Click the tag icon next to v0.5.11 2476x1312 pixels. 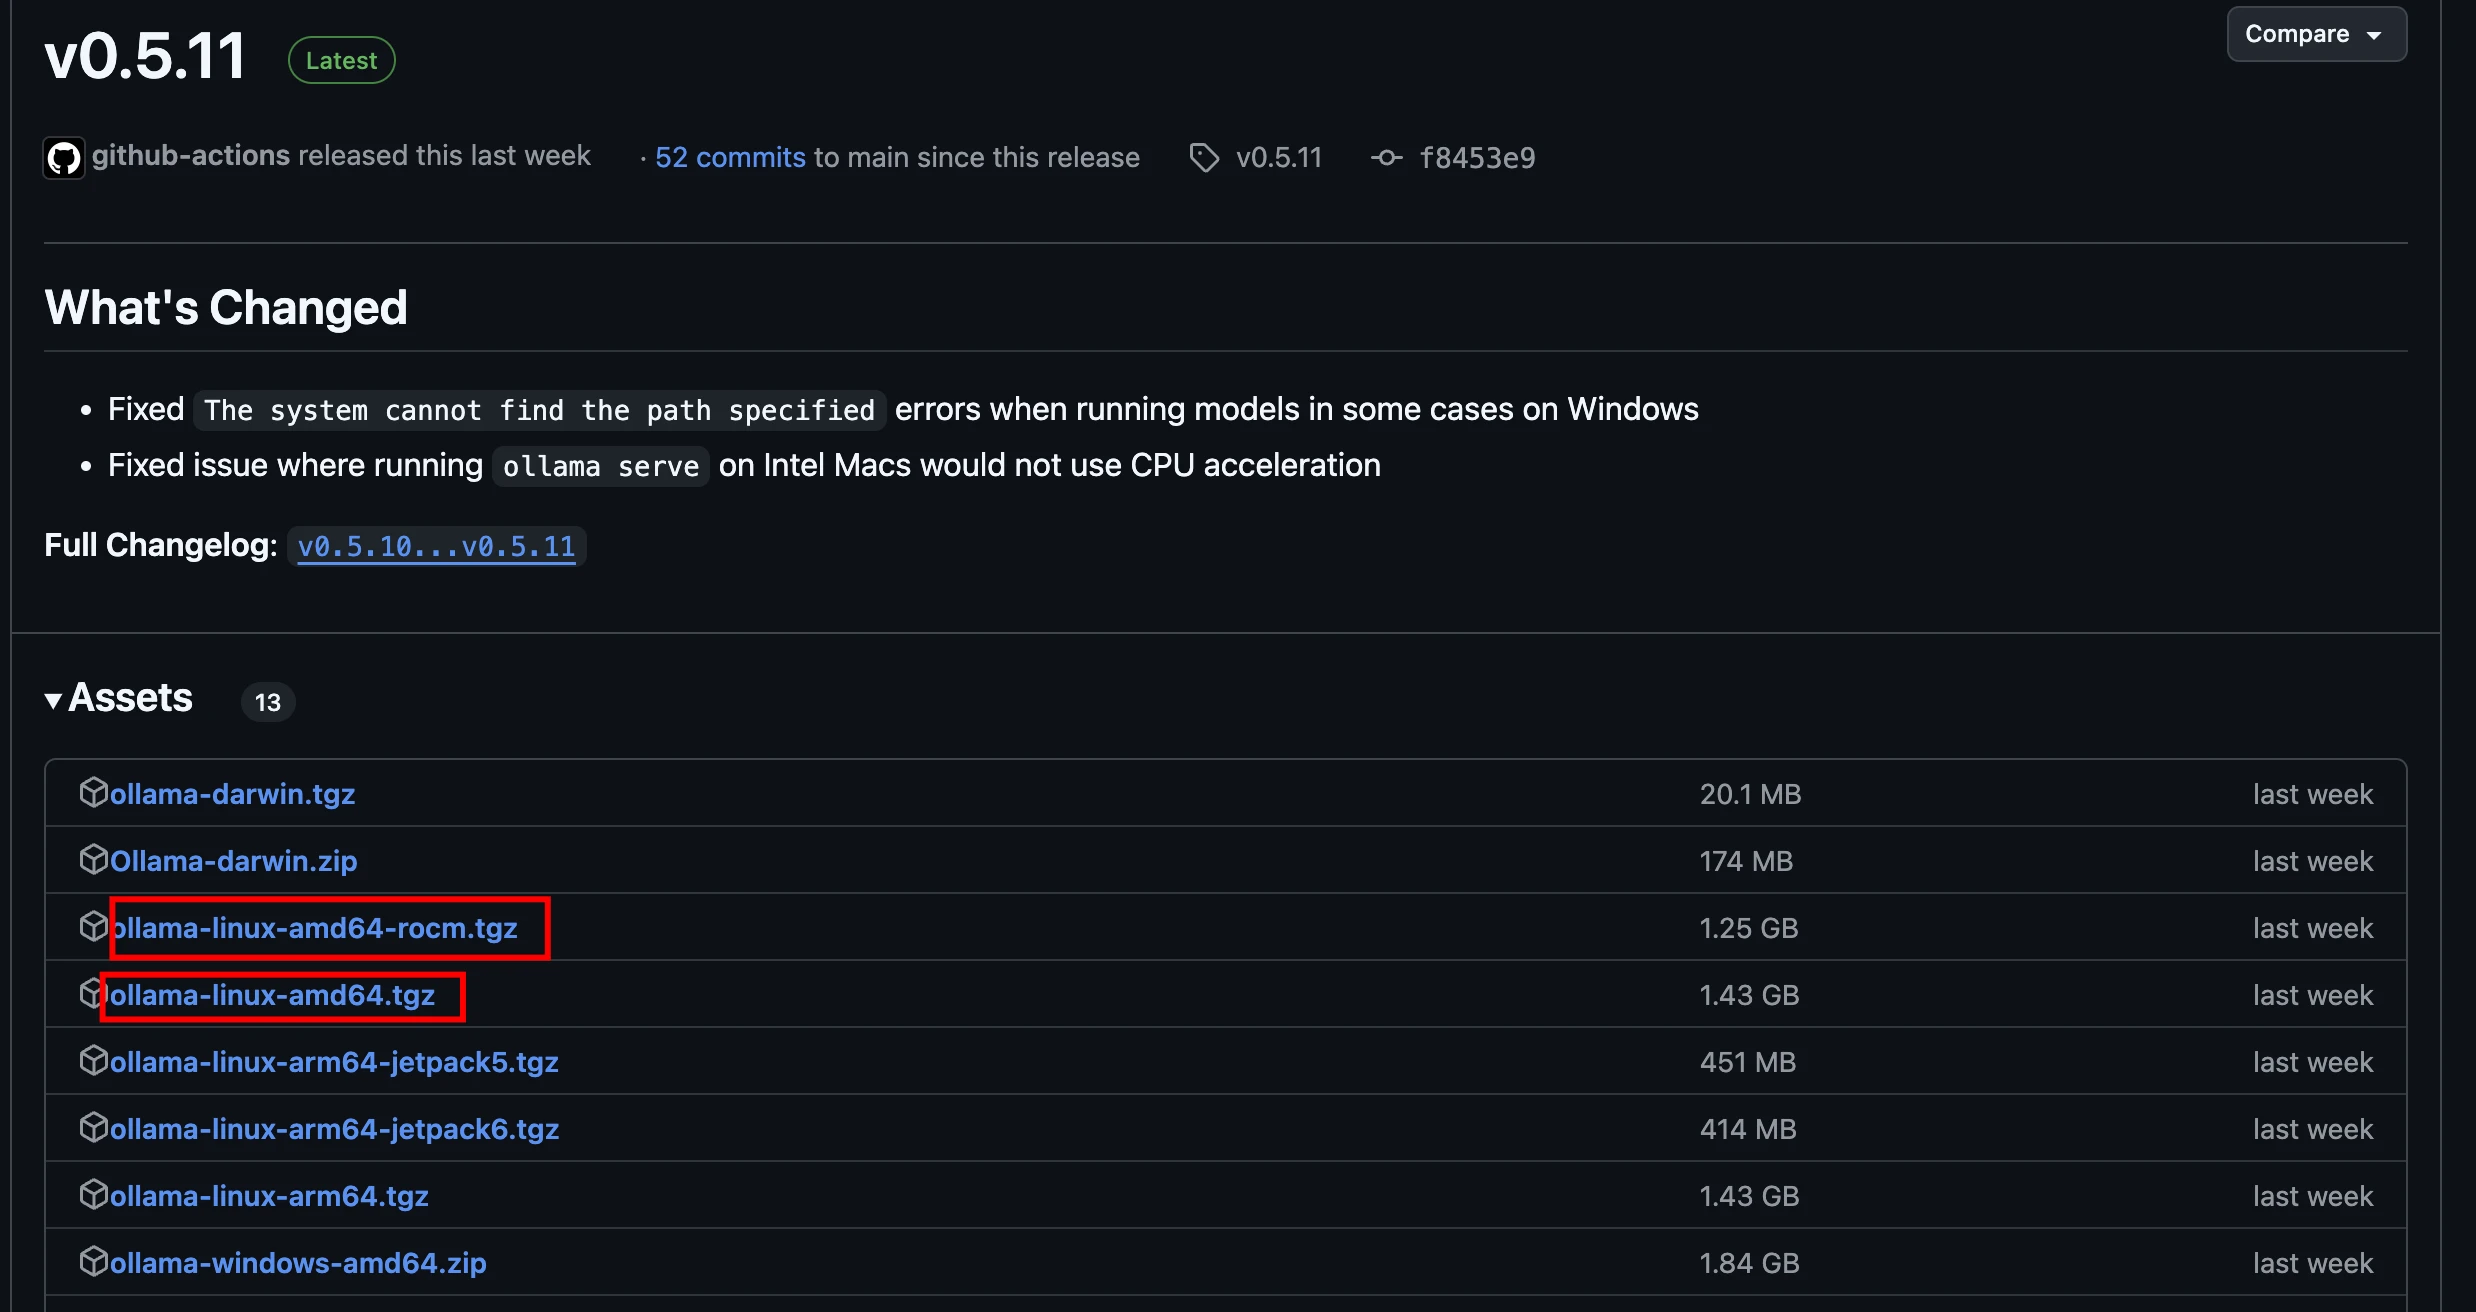1204,157
